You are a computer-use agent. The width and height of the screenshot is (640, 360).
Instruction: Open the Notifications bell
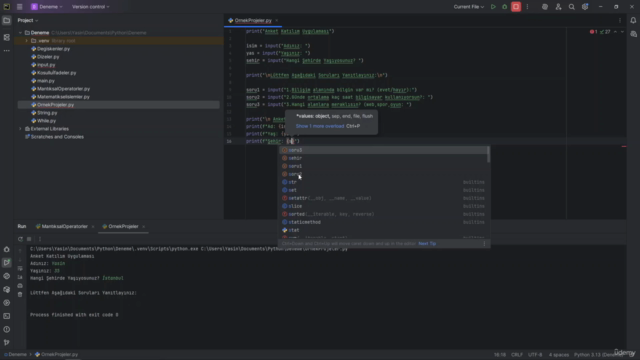tap(633, 20)
